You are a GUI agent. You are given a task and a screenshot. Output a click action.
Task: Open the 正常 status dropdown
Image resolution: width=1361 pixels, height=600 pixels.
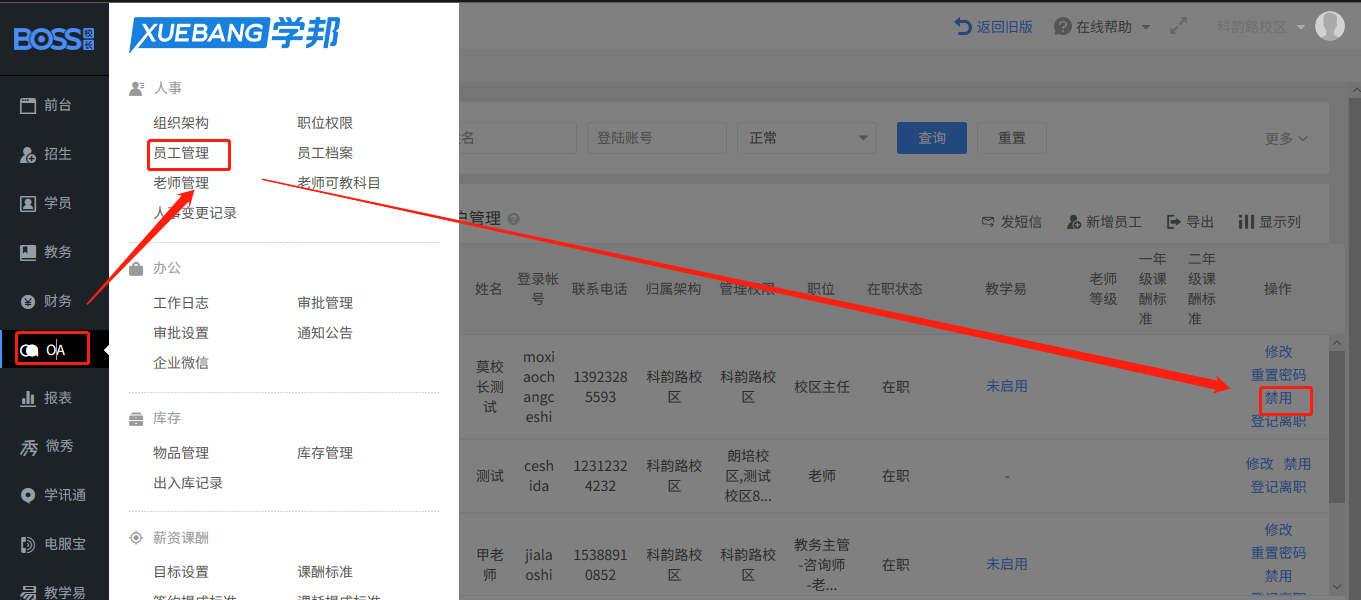(806, 138)
